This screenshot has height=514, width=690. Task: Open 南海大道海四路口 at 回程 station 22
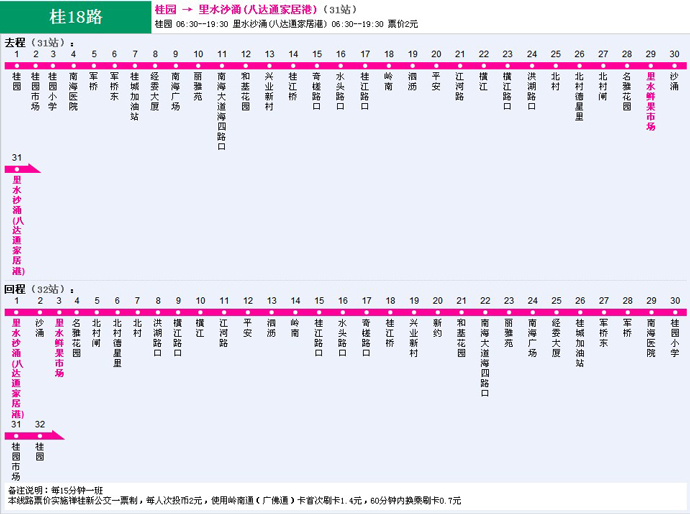coord(485,357)
